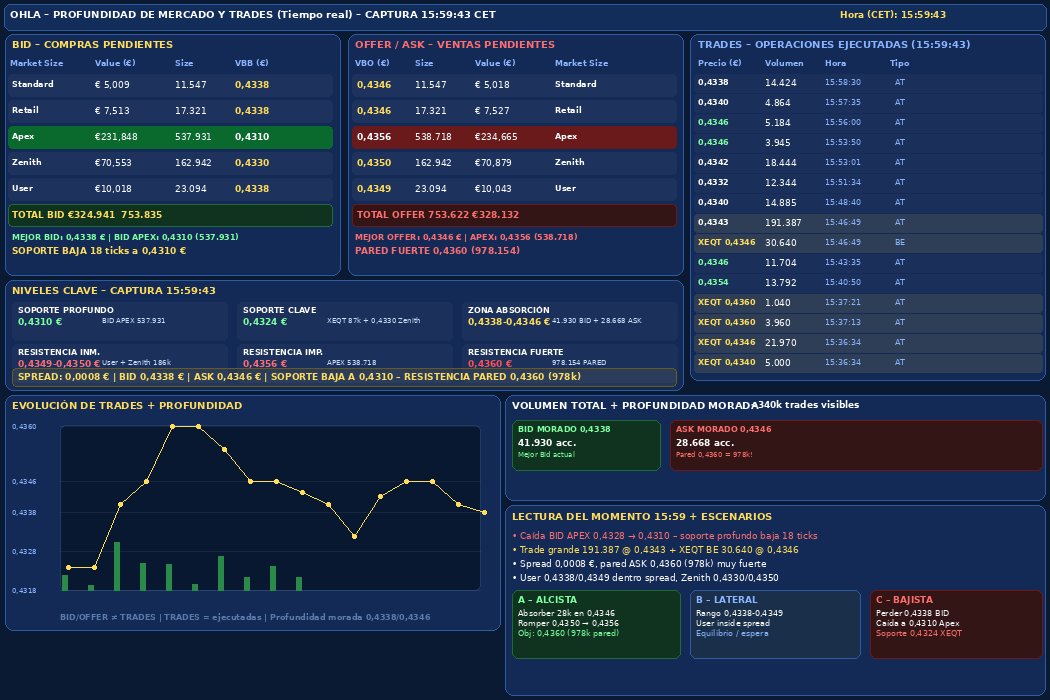
Task: Select the RESISTENCIA FUERTE 0,4360 card
Action: pyautogui.click(x=571, y=356)
